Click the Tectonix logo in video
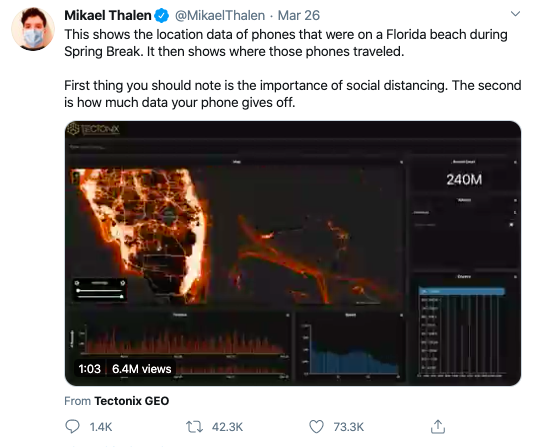Viewport: 533px width, 447px height. click(x=93, y=129)
